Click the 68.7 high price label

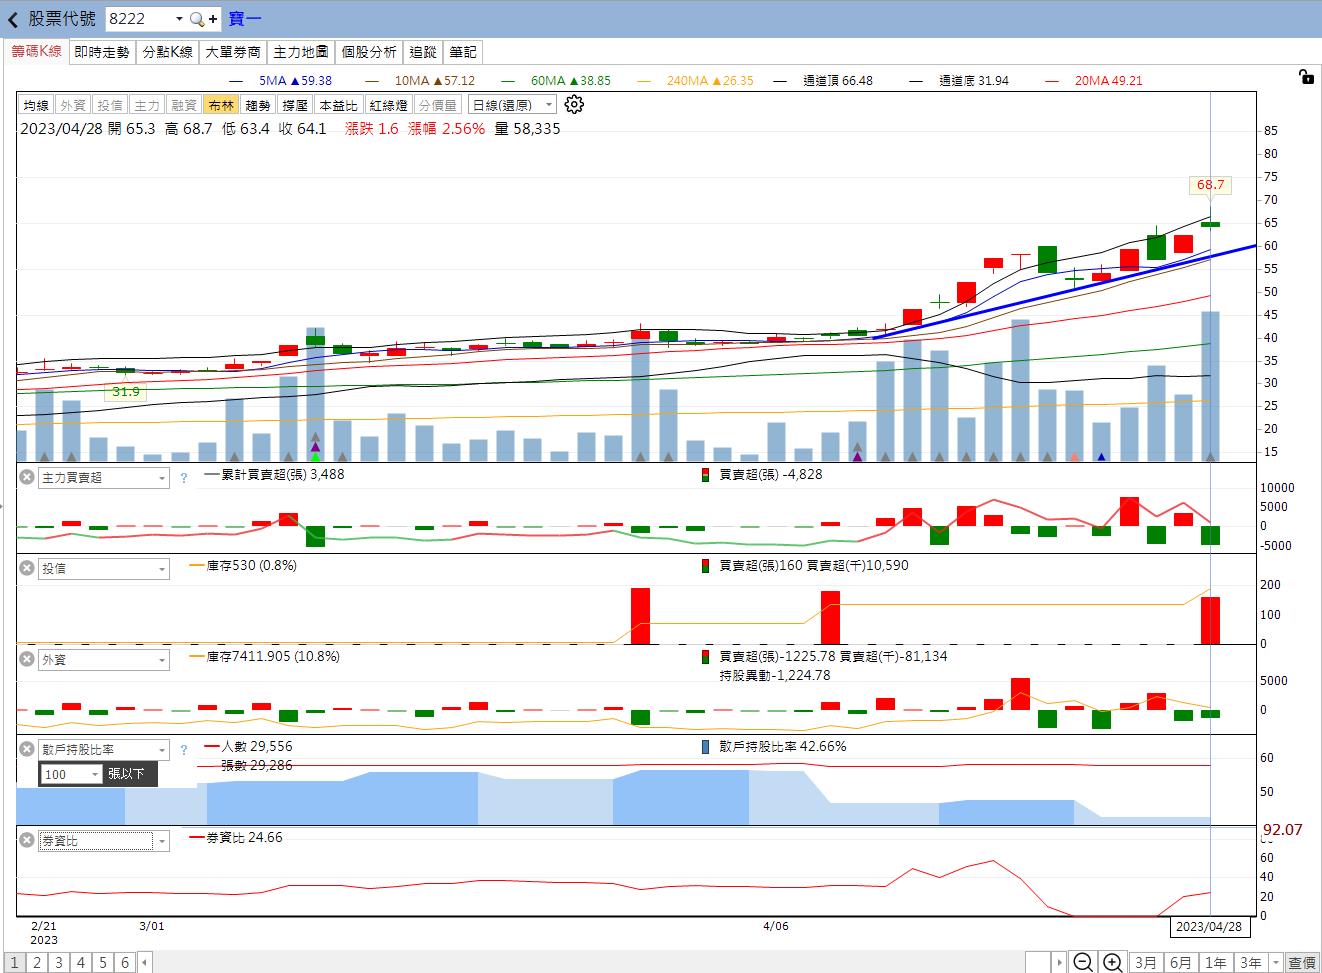tap(1210, 185)
